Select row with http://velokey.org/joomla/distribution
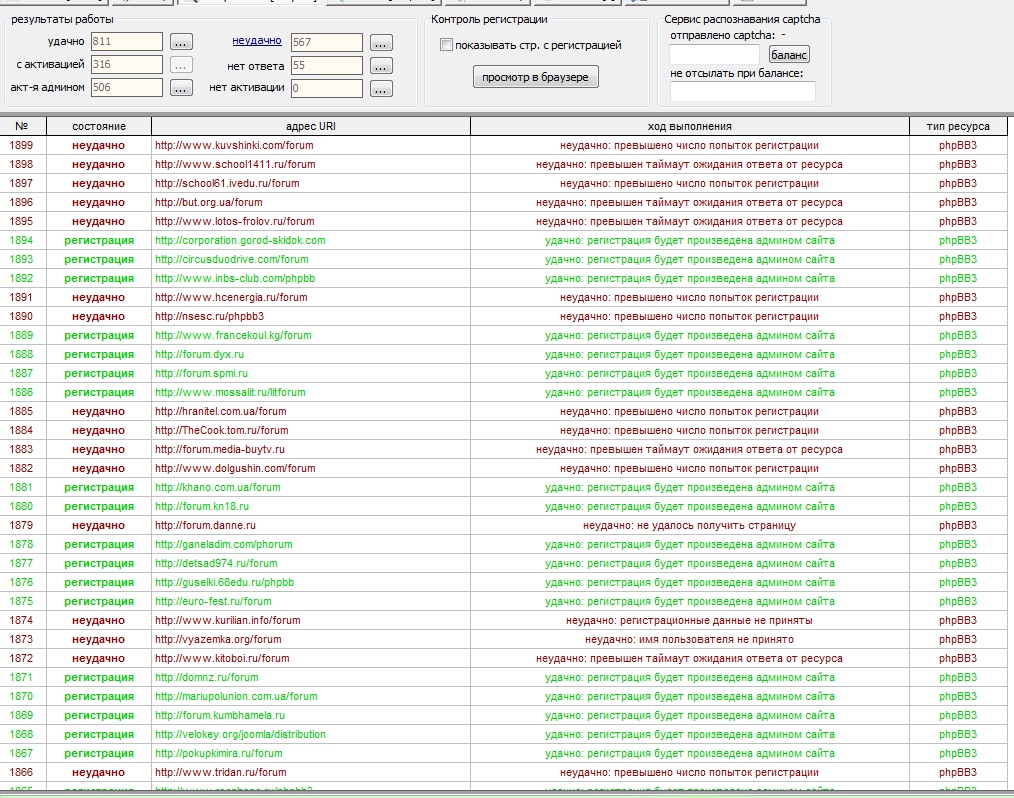Viewport: 1014px width, 798px height. coord(504,735)
